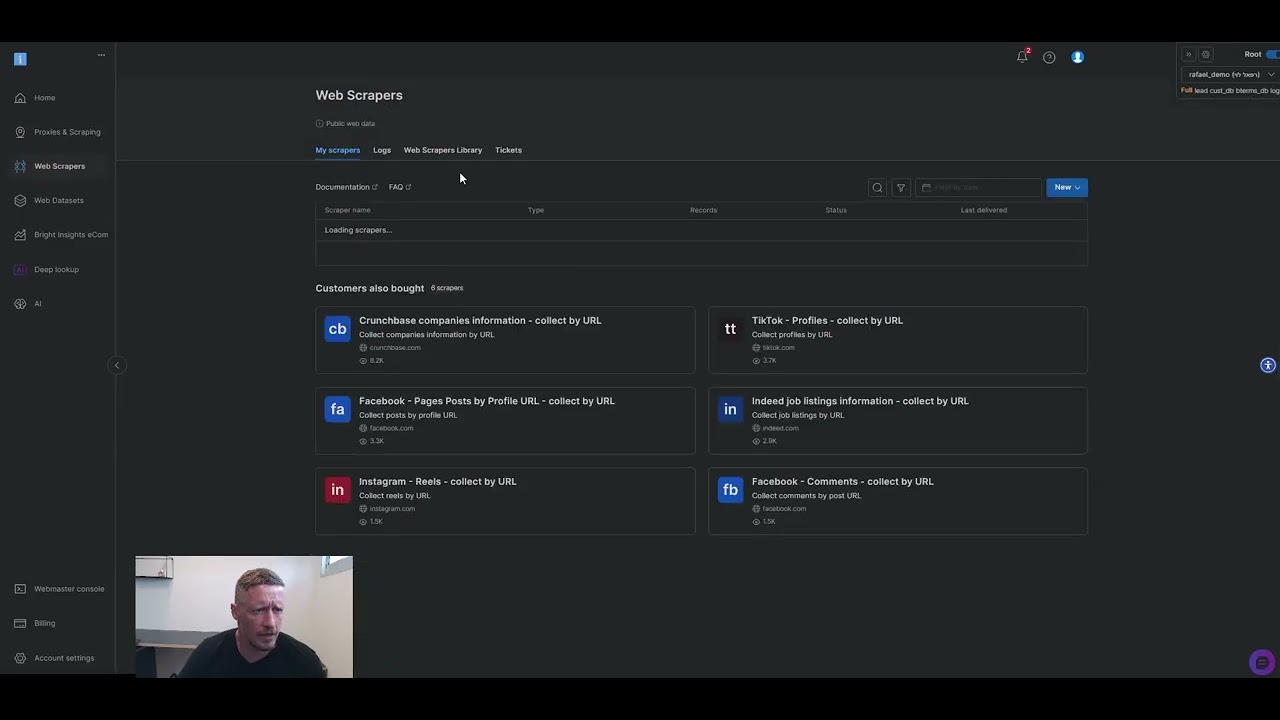The width and height of the screenshot is (1280, 720).
Task: Click the TikTok tt tile icon
Action: pos(730,329)
